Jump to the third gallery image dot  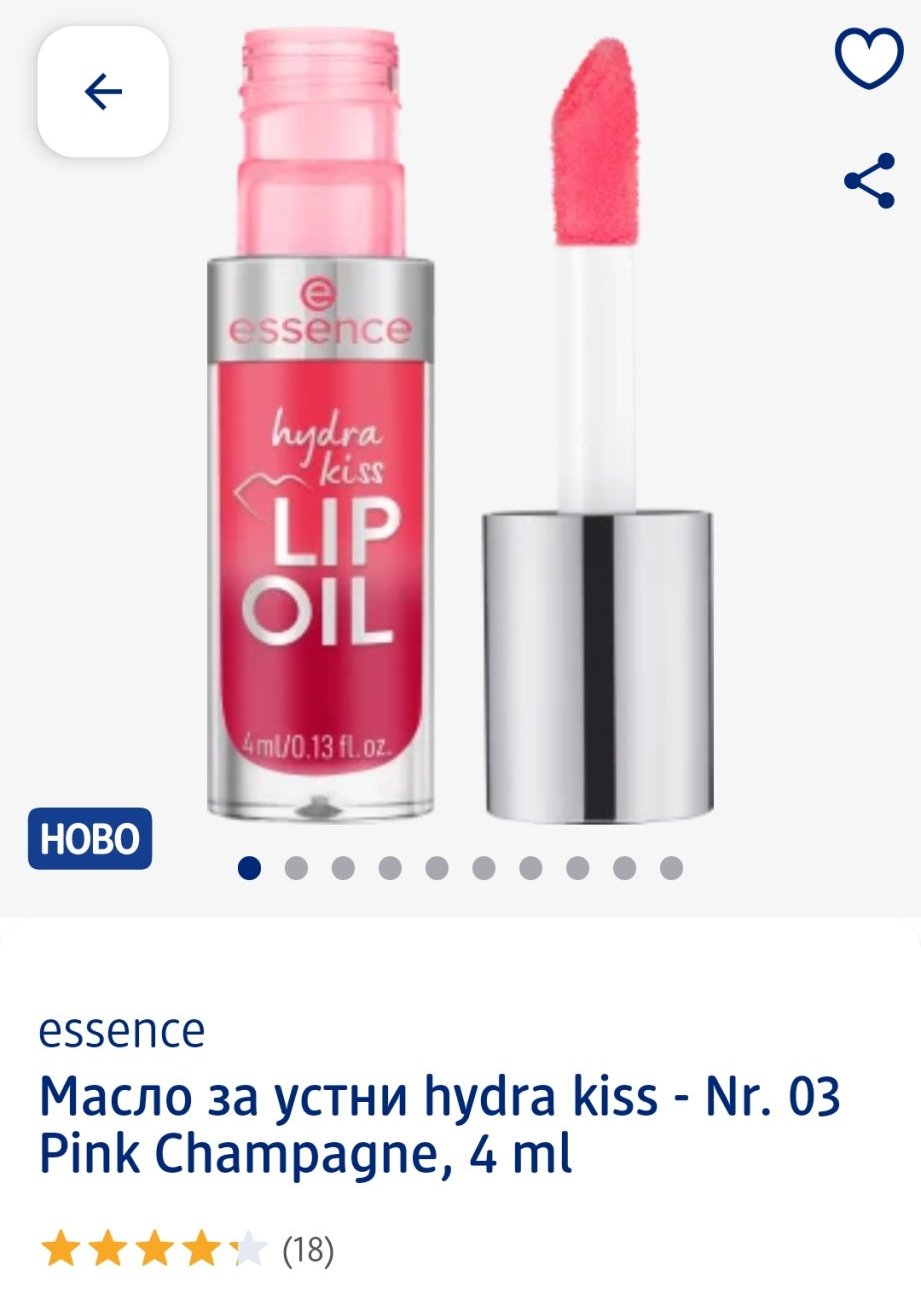343,868
